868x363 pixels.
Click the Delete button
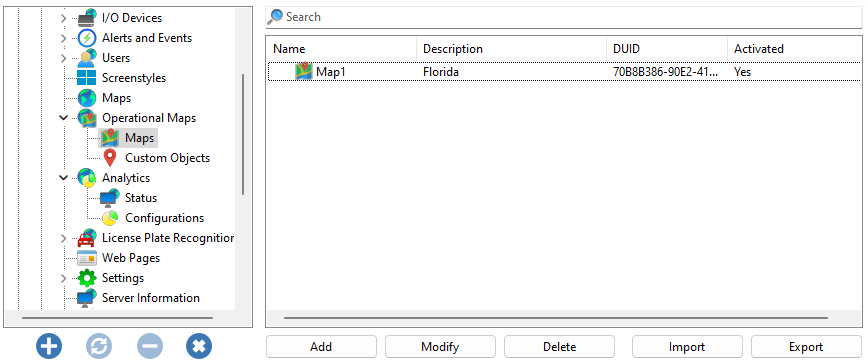click(559, 347)
